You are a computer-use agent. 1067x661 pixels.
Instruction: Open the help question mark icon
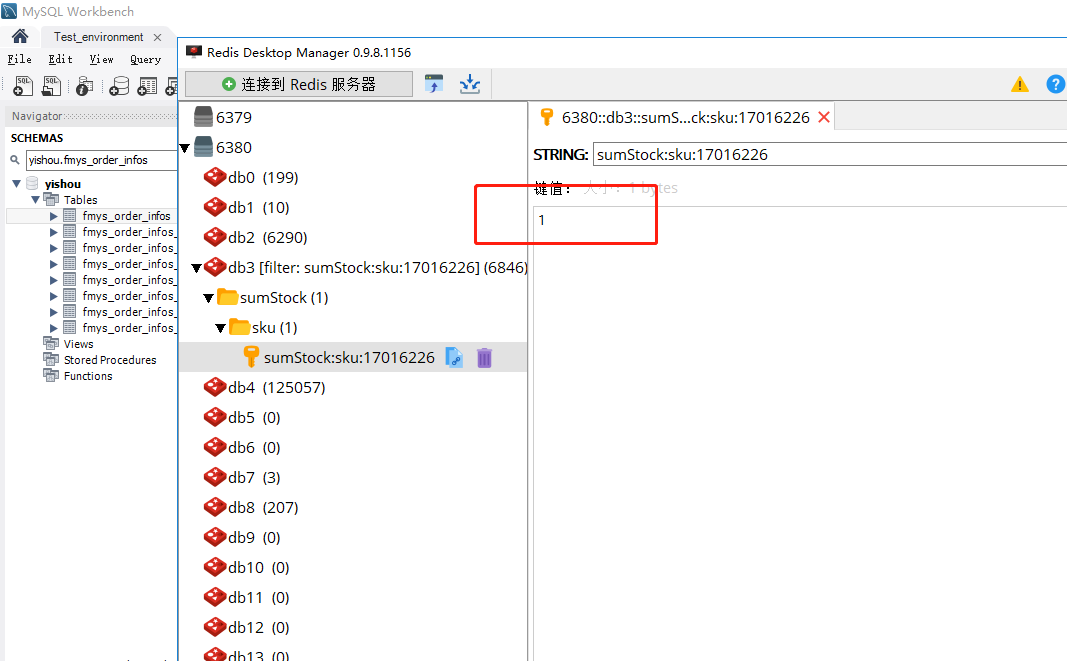(1055, 84)
